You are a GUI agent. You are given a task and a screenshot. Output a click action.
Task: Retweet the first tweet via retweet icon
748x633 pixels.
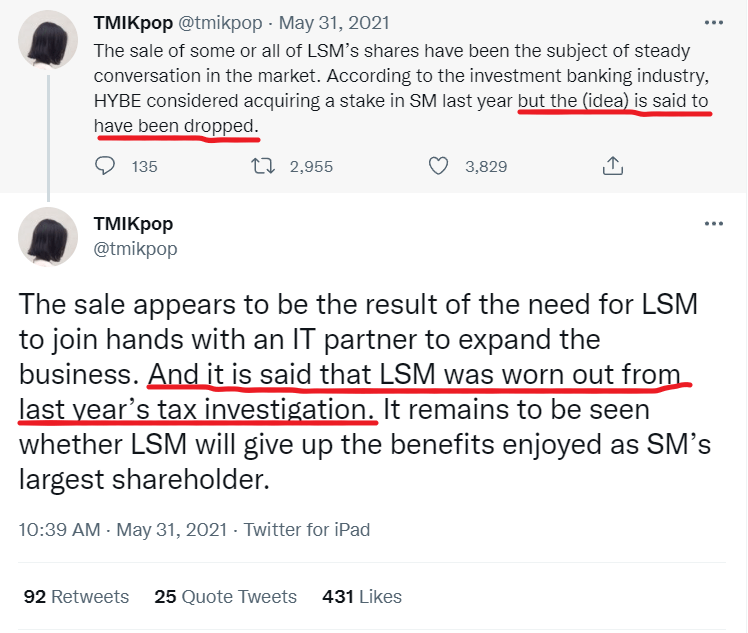click(268, 166)
